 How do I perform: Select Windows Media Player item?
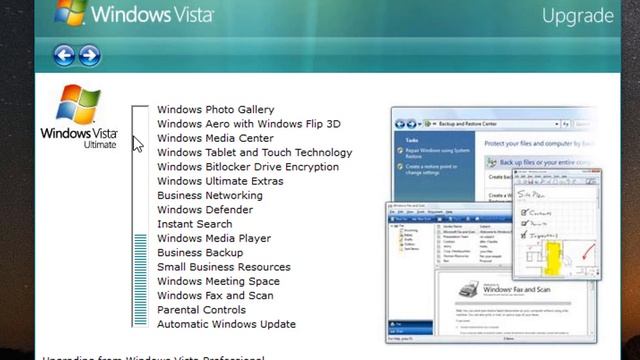(214, 238)
